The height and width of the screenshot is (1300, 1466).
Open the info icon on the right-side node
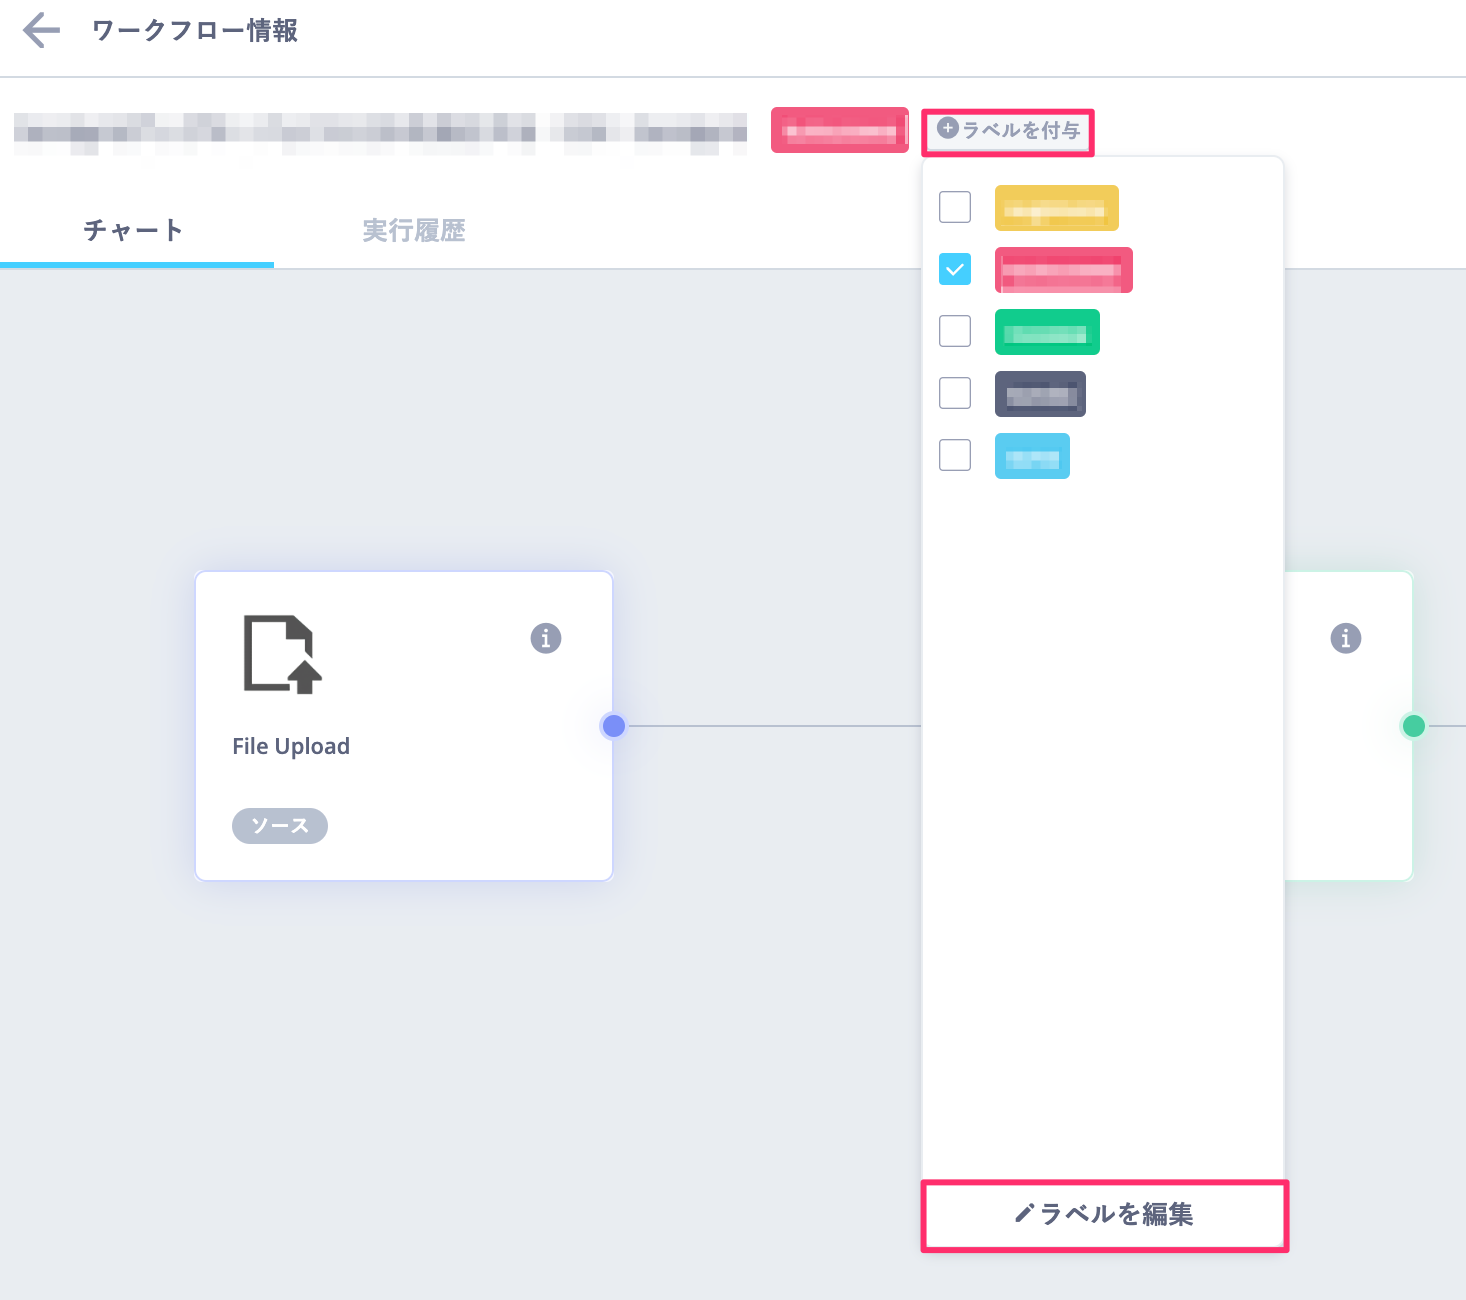[x=1345, y=637]
